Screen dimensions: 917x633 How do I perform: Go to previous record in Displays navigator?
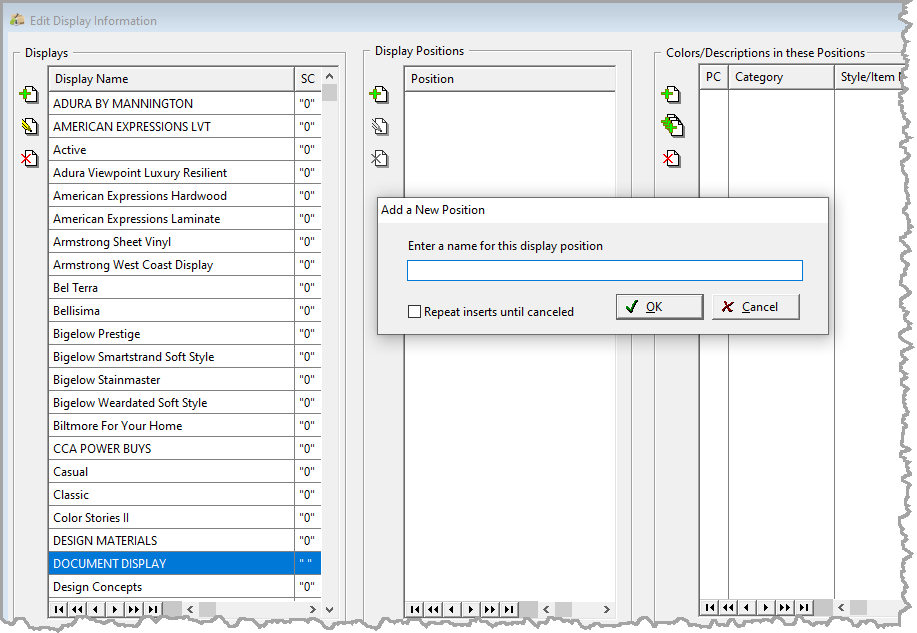(x=96, y=609)
